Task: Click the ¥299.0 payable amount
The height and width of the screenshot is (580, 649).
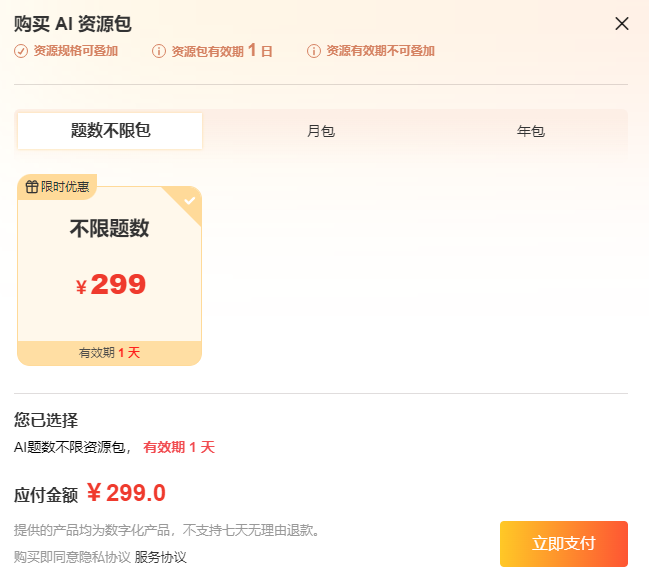Action: point(126,493)
